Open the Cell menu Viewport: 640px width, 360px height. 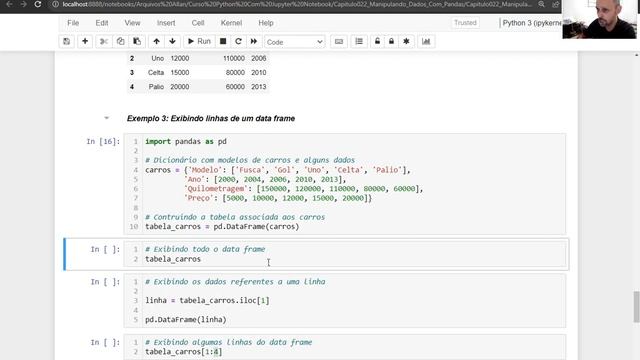(x=198, y=23)
